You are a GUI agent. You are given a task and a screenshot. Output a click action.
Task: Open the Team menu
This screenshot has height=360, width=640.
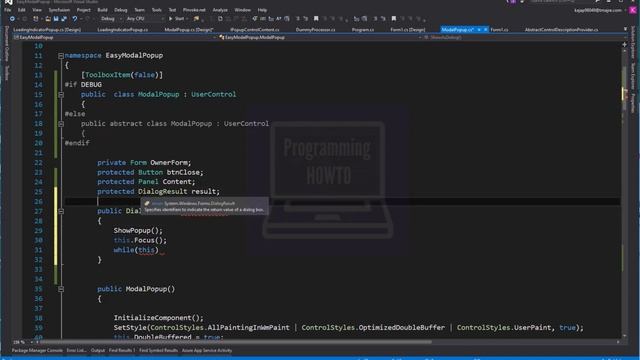click(140, 10)
